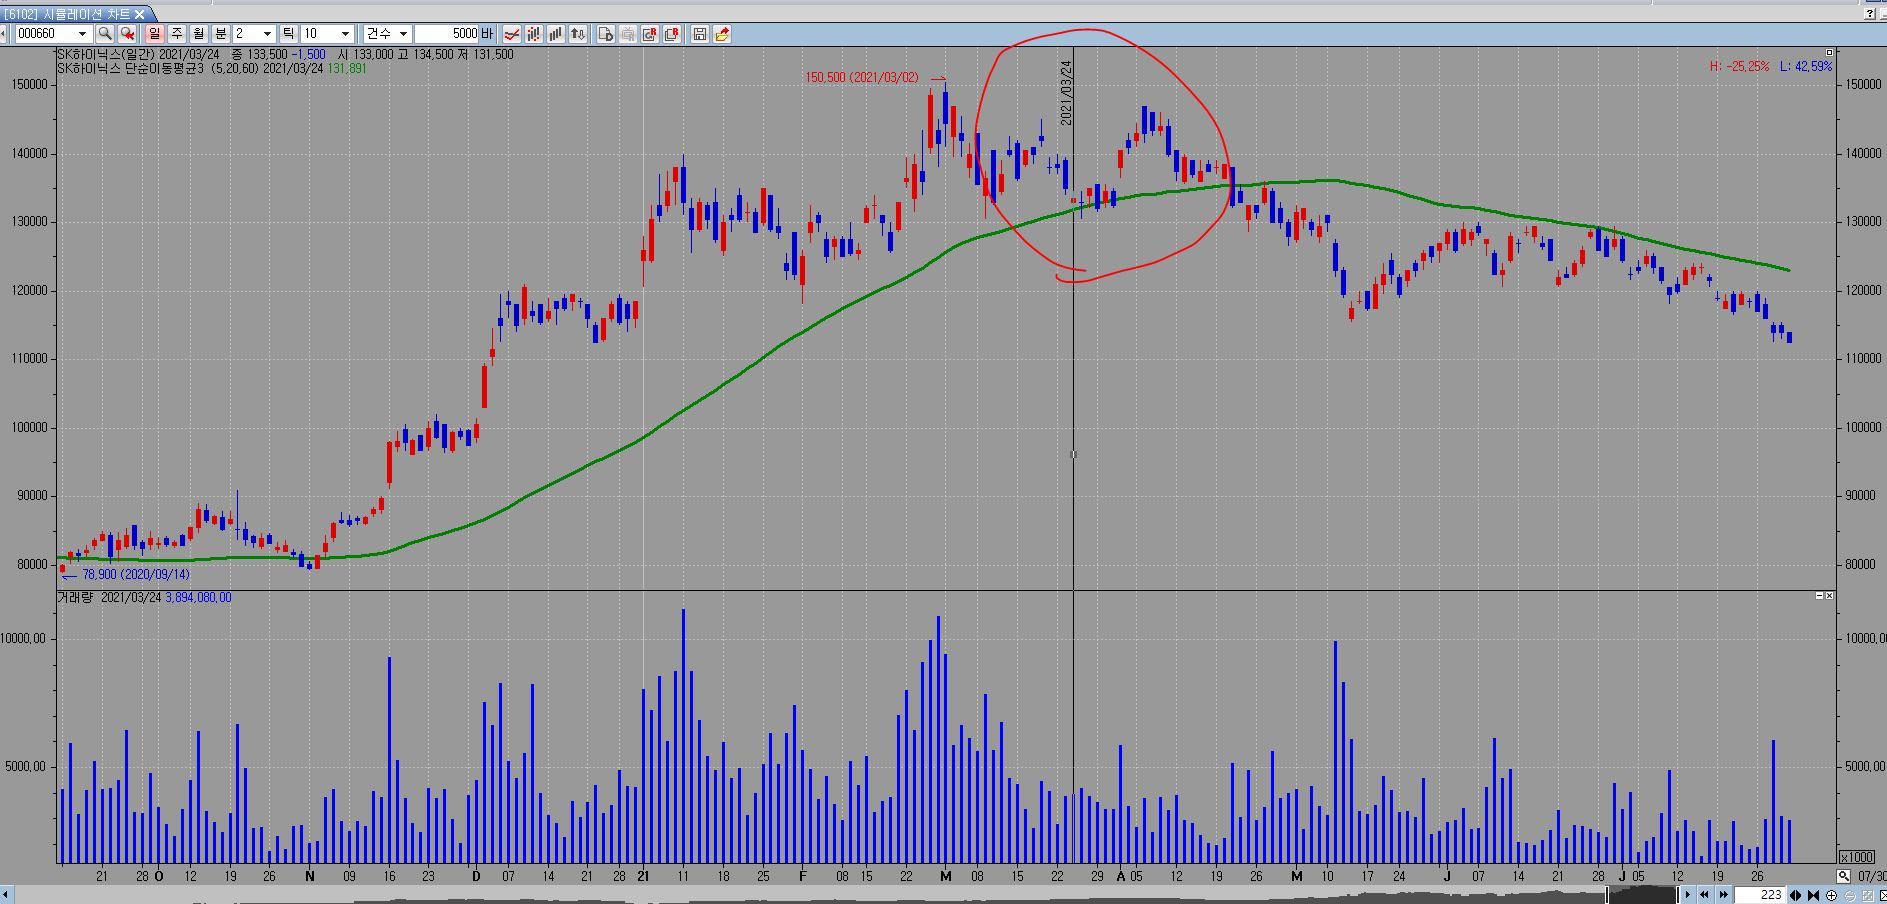This screenshot has width=1887, height=904.
Task: Open help with the question mark icon
Action: click(1870, 13)
